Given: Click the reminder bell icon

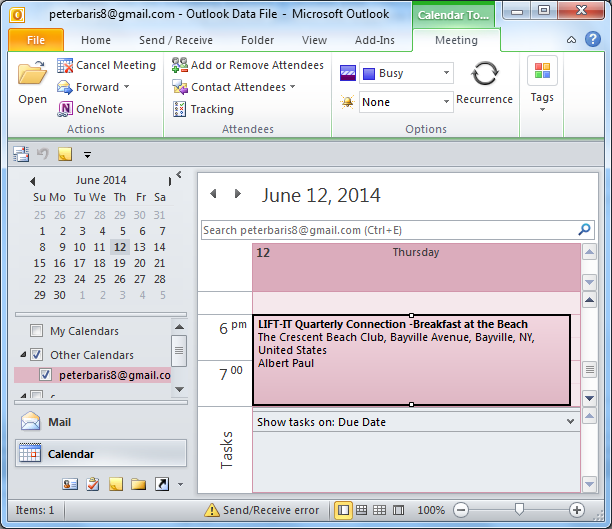Looking at the screenshot, I should pyautogui.click(x=347, y=102).
